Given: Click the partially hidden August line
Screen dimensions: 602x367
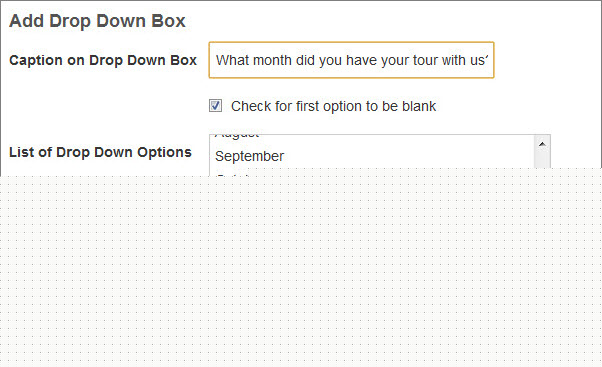Looking at the screenshot, I should click(x=237, y=136).
